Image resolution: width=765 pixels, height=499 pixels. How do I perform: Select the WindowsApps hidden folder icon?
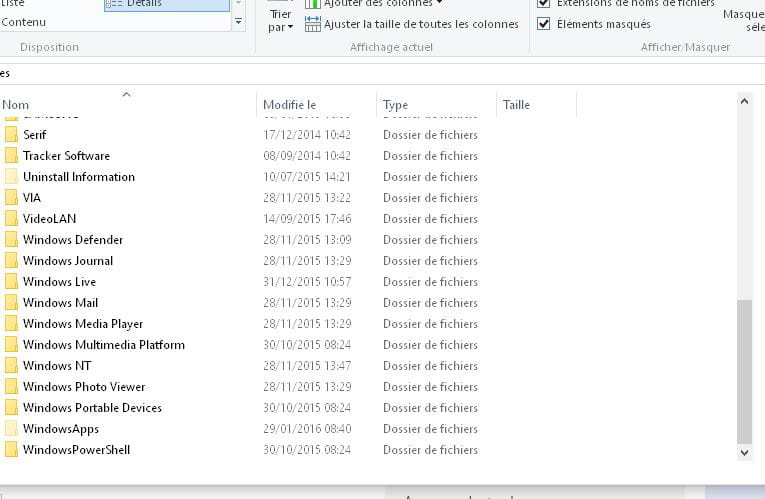tap(11, 429)
